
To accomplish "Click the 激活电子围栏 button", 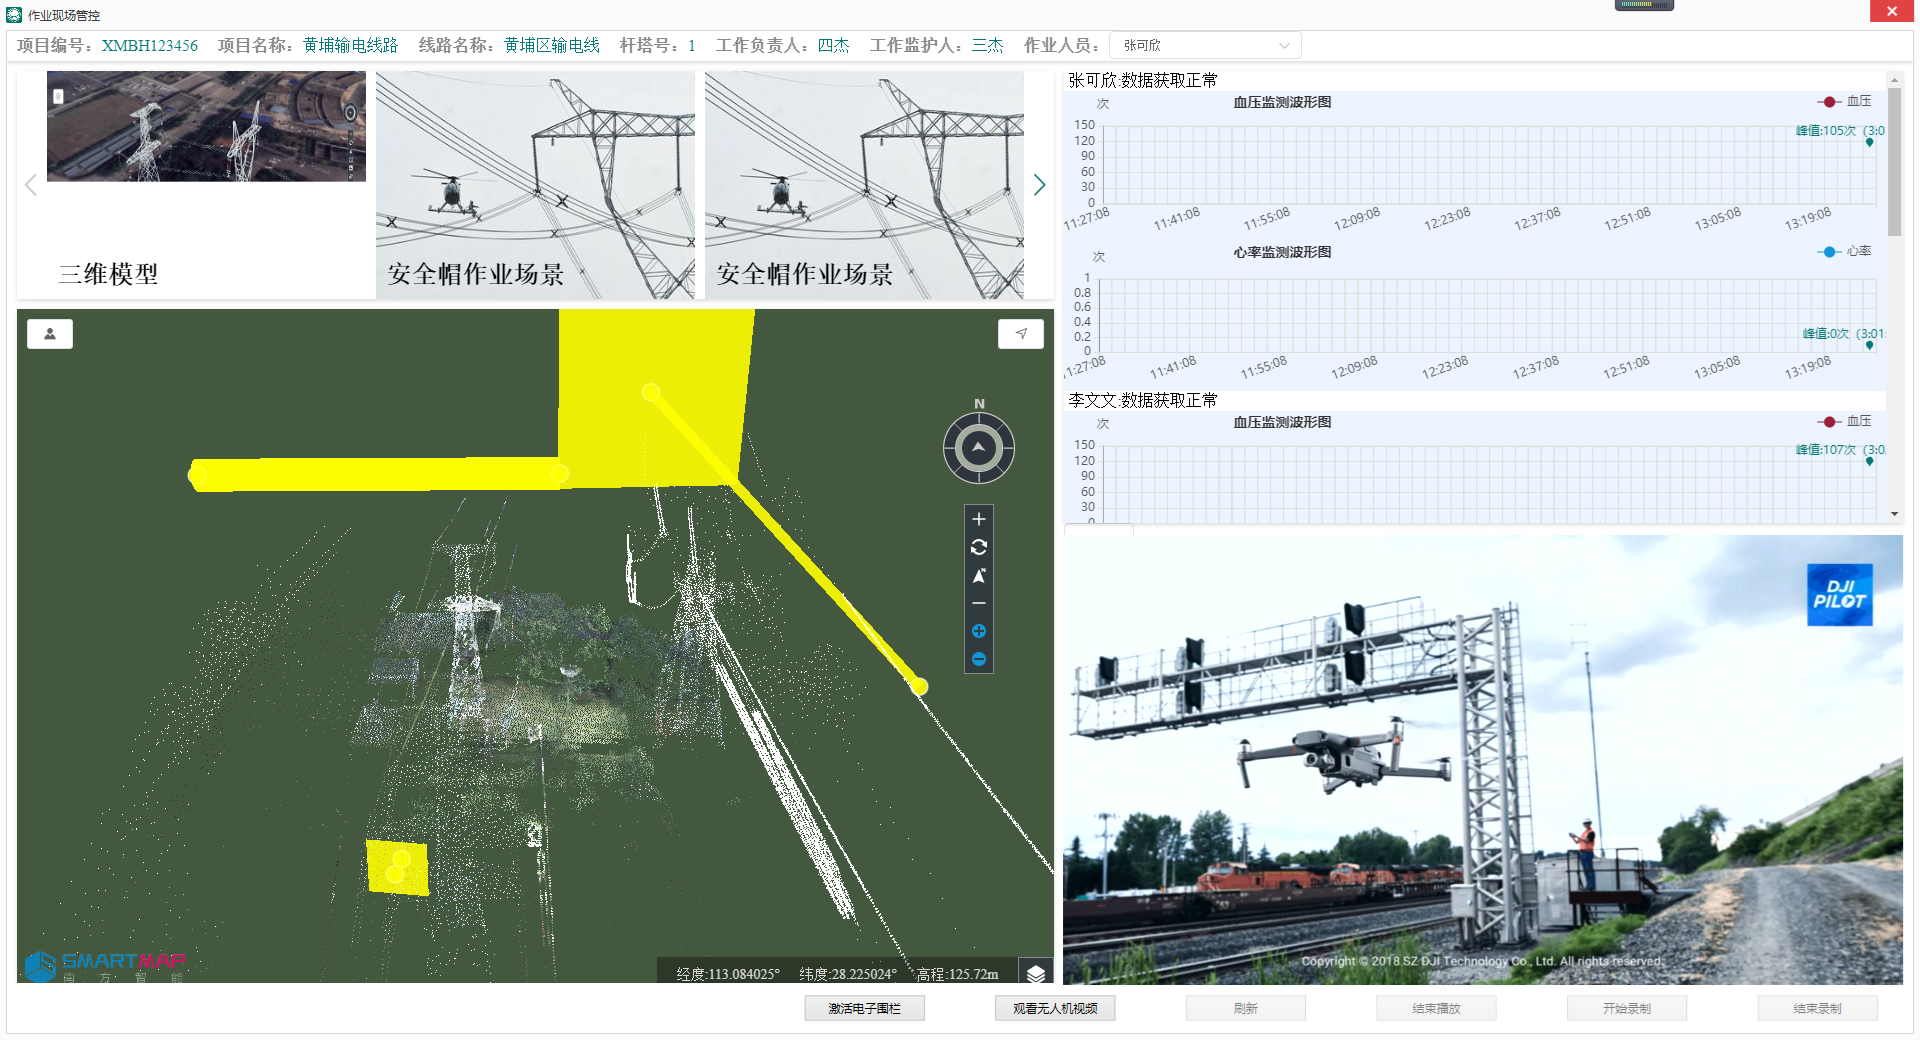I will (x=864, y=1008).
